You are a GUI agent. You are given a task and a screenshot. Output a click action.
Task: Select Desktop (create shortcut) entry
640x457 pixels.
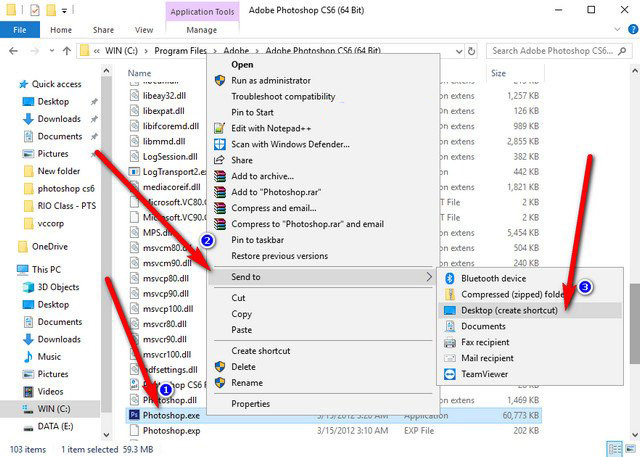[530, 311]
